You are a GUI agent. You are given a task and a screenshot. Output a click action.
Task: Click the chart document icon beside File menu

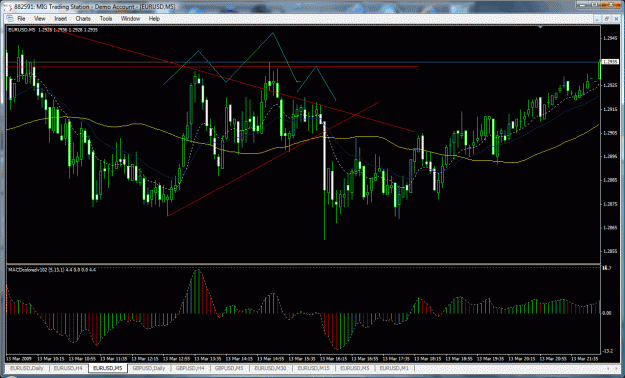click(10, 19)
